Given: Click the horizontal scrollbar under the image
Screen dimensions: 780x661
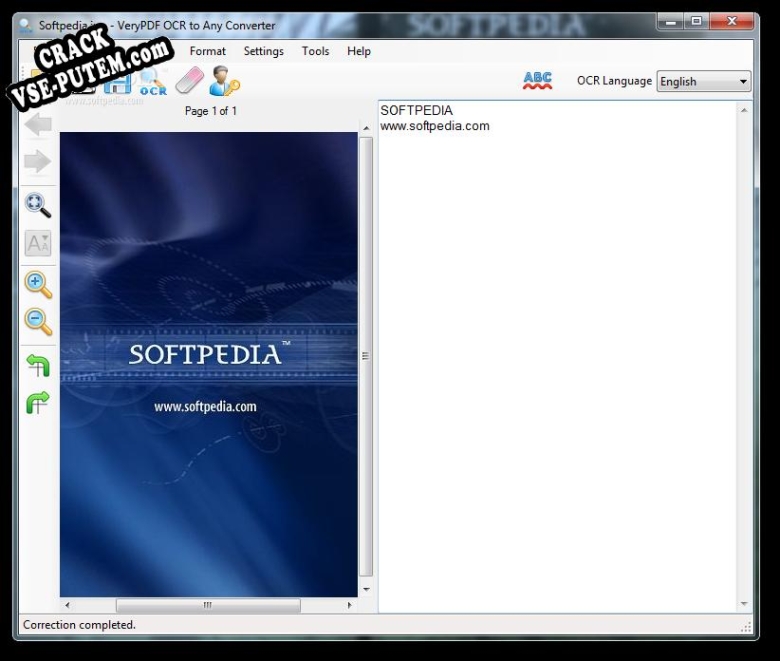Looking at the screenshot, I should pyautogui.click(x=208, y=605).
